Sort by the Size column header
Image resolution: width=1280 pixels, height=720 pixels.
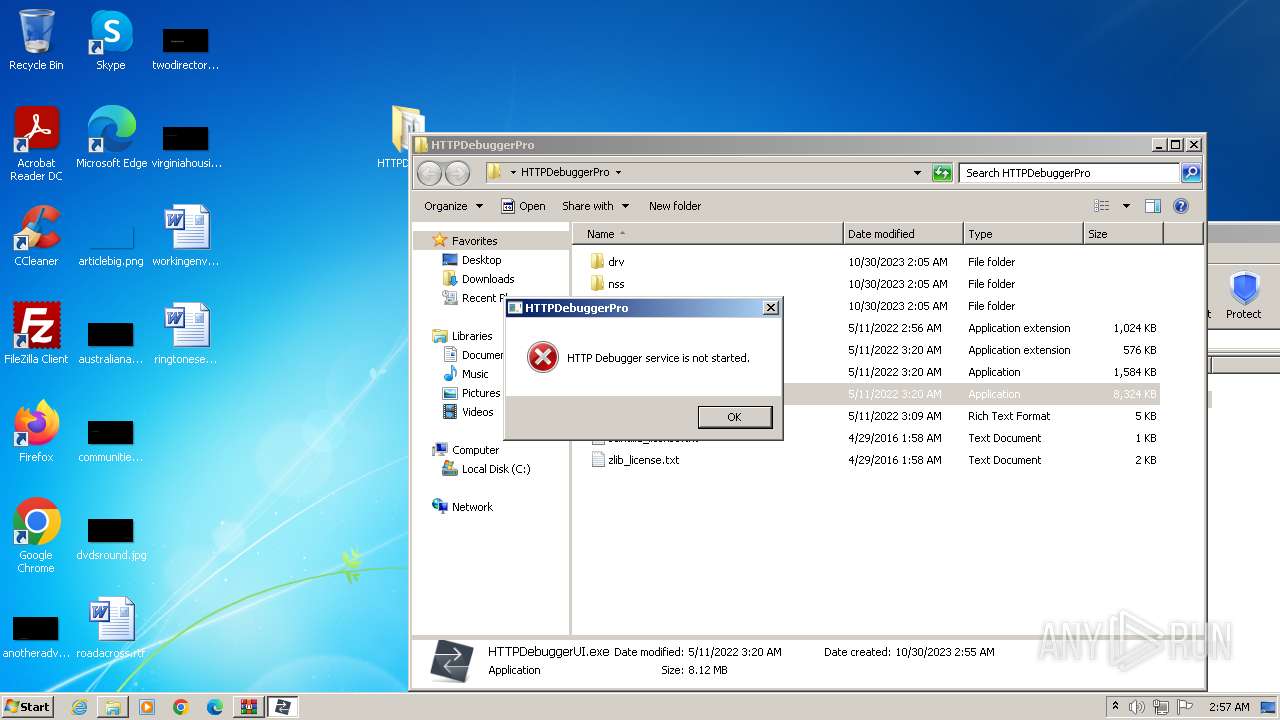(1123, 234)
